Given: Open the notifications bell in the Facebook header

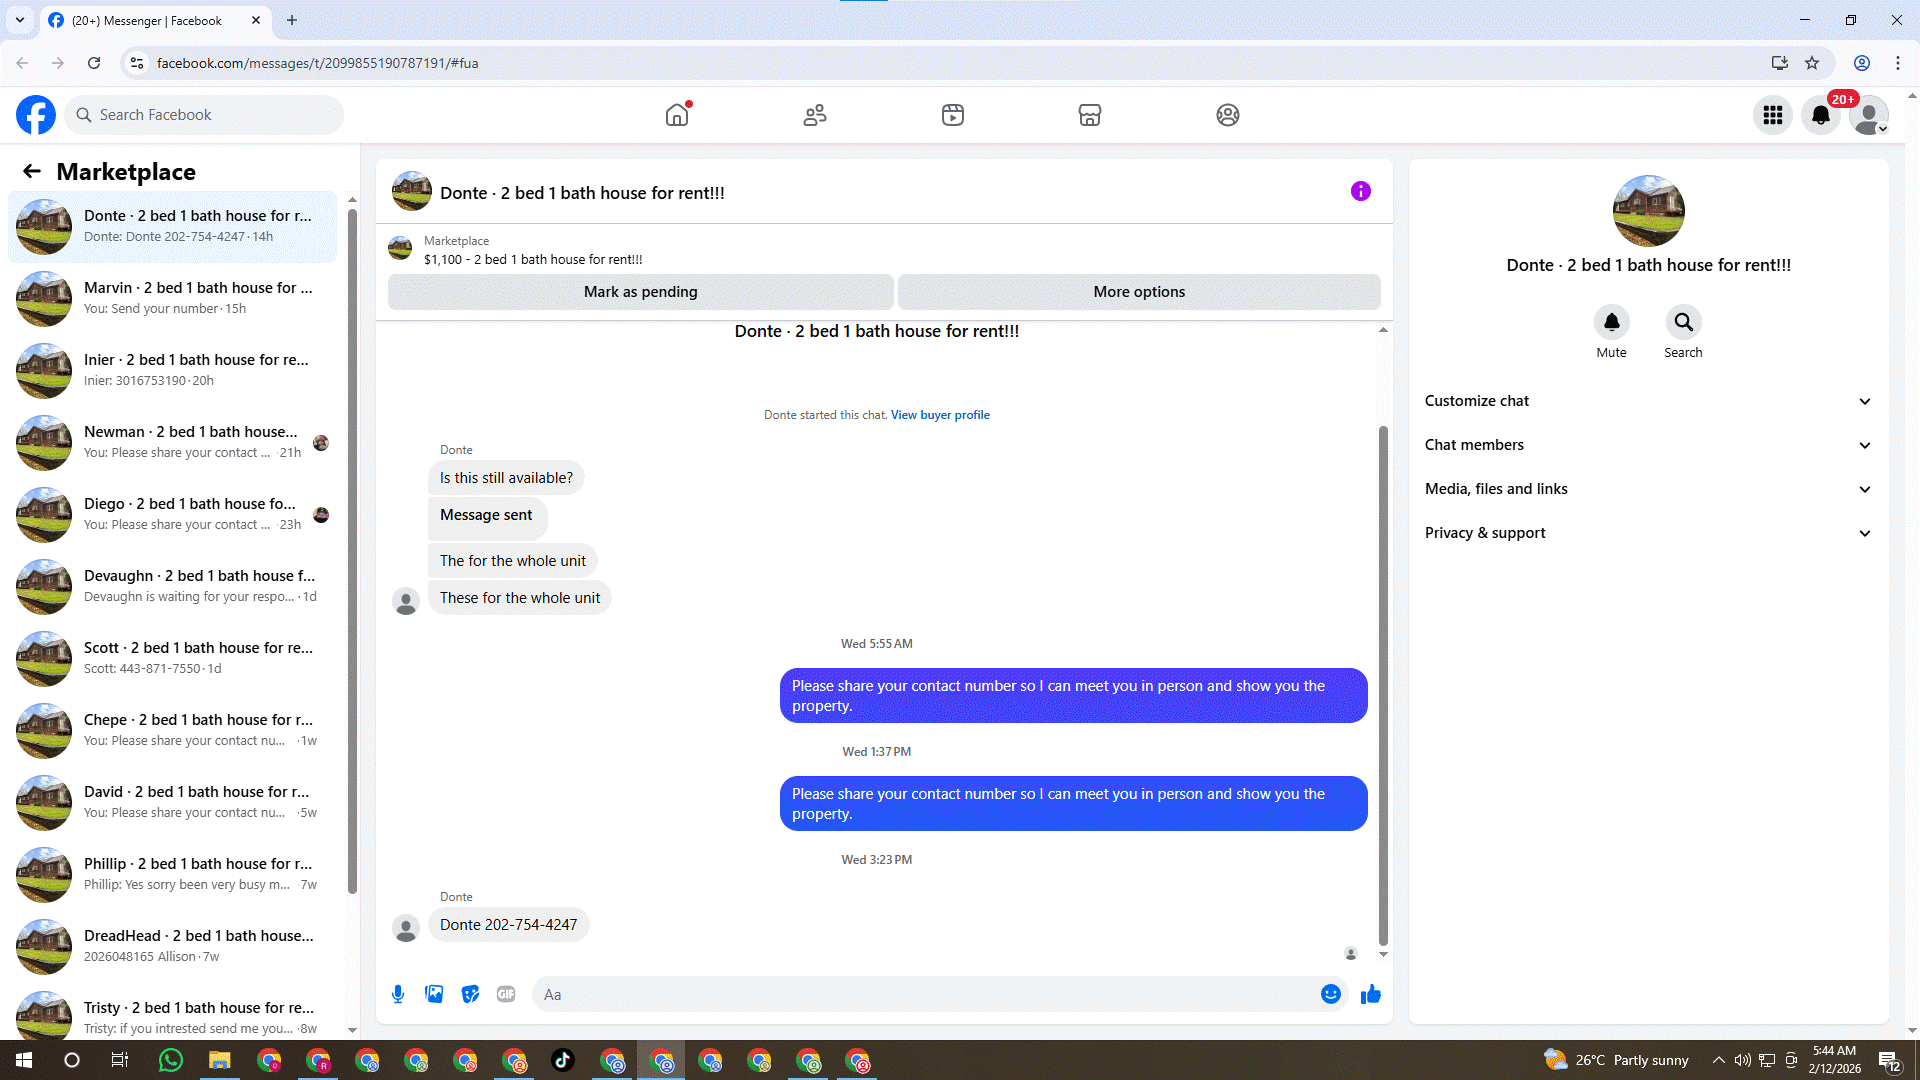Looking at the screenshot, I should (x=1821, y=115).
